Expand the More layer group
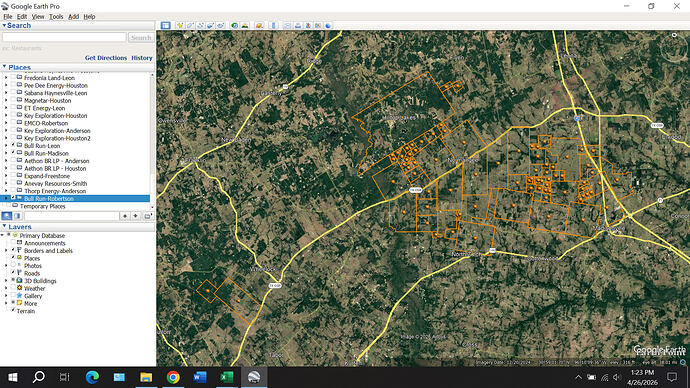This screenshot has width=690, height=388. pyautogui.click(x=6, y=303)
